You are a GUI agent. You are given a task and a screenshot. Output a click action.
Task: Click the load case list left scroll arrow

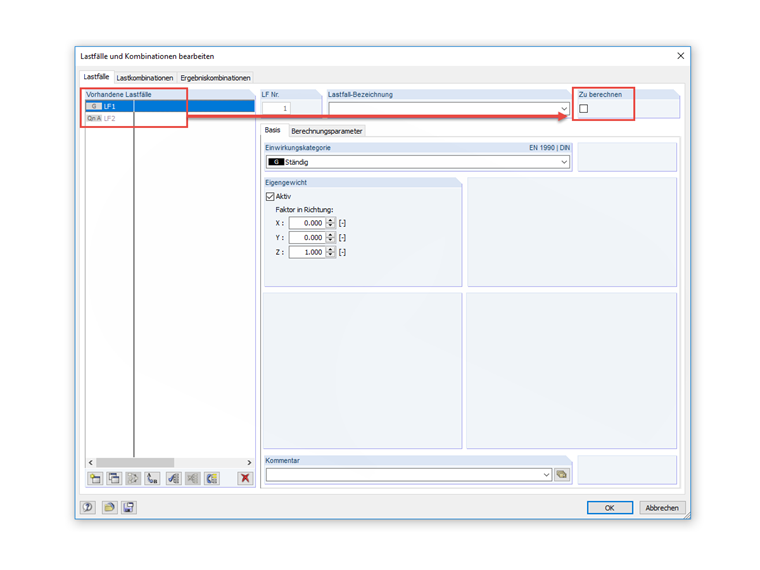(x=91, y=462)
